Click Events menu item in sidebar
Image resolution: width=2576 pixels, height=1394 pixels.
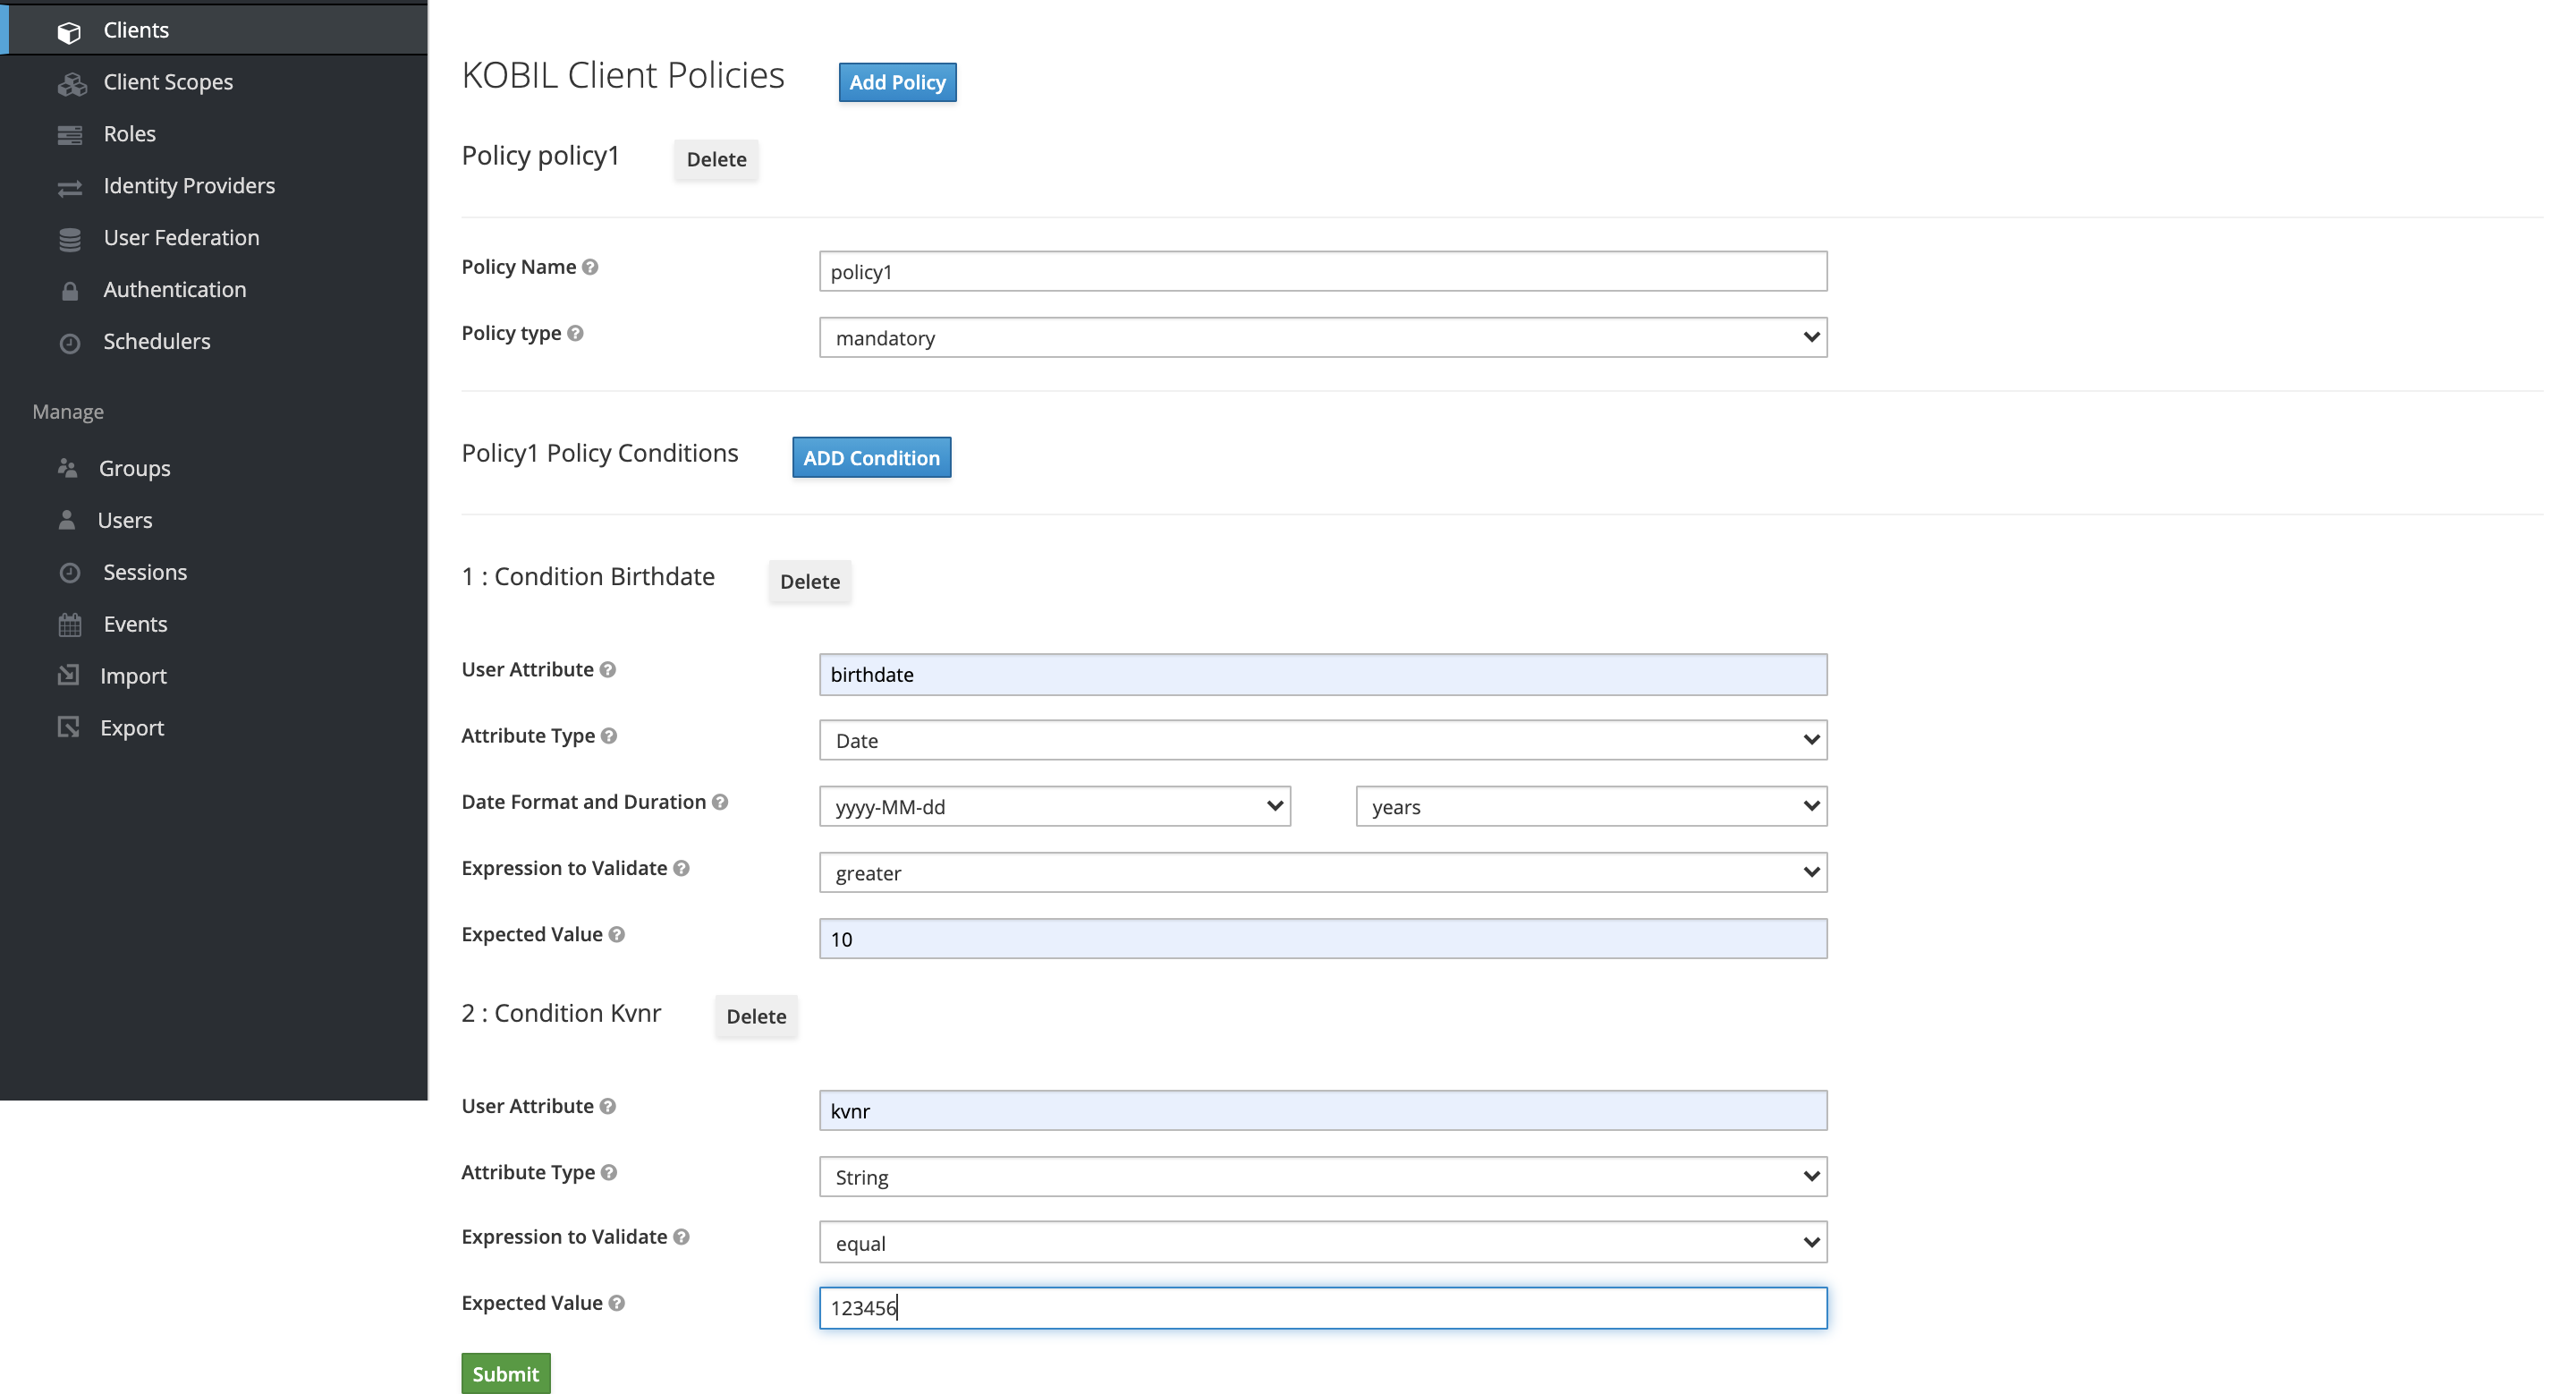[136, 622]
